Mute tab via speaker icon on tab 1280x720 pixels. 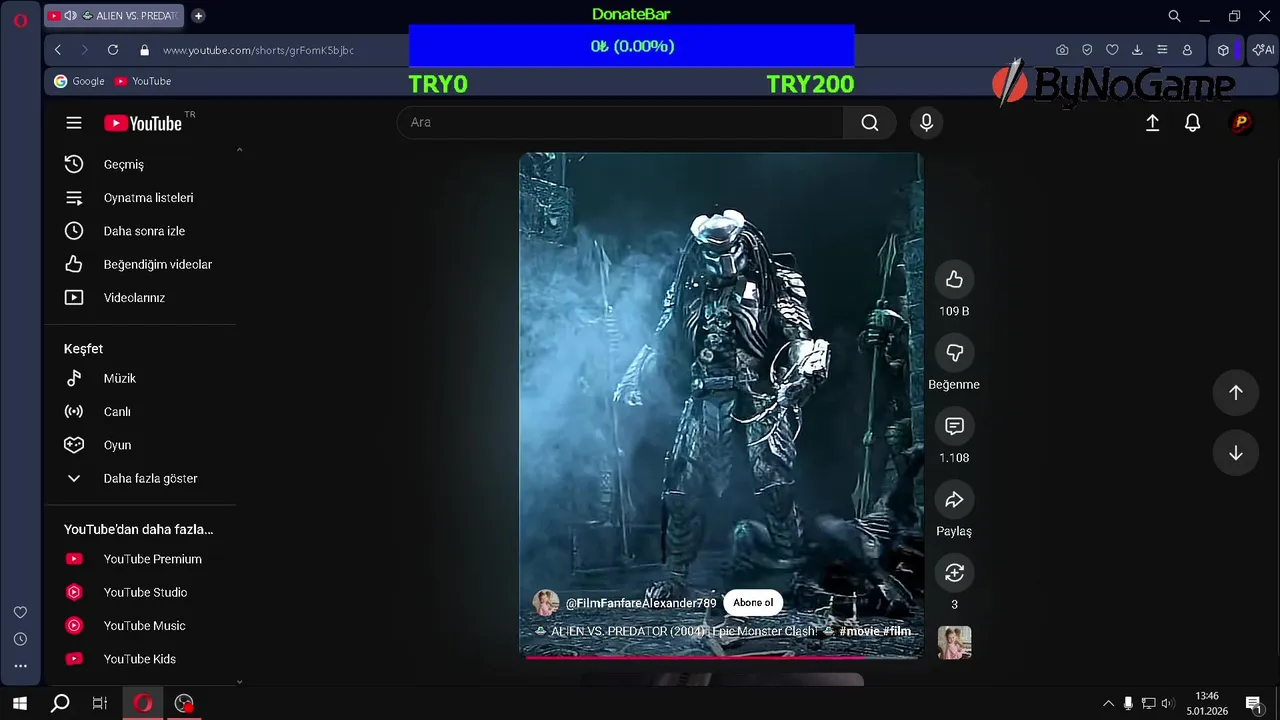pos(70,16)
